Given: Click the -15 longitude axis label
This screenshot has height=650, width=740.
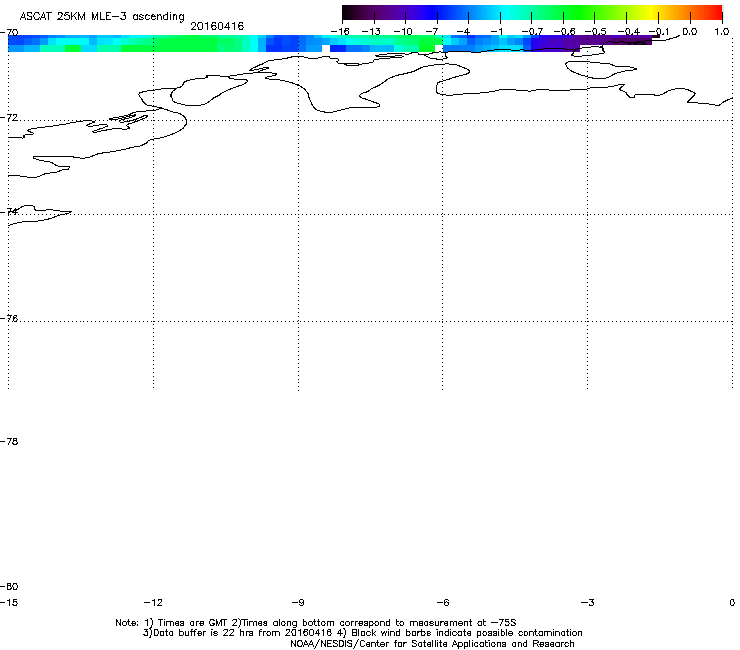Looking at the screenshot, I should (9, 602).
